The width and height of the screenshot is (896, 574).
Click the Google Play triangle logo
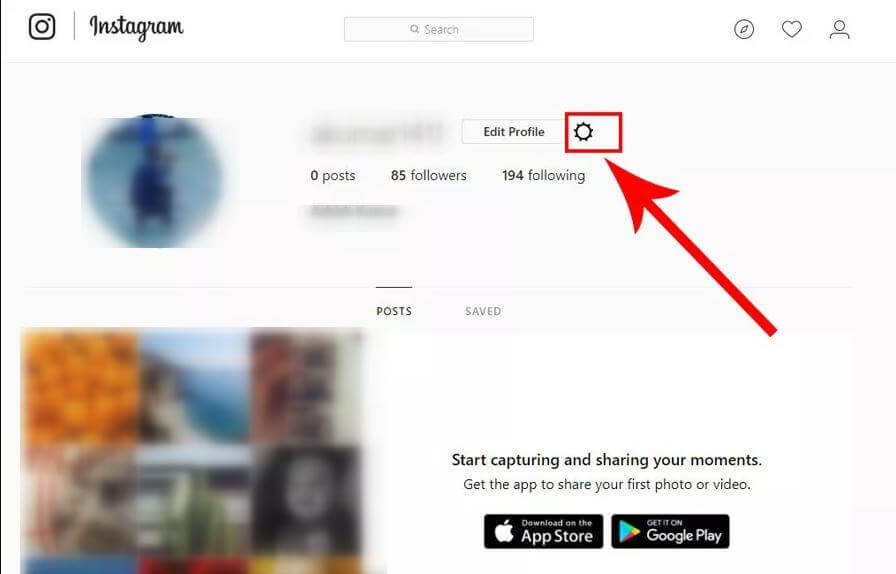629,532
